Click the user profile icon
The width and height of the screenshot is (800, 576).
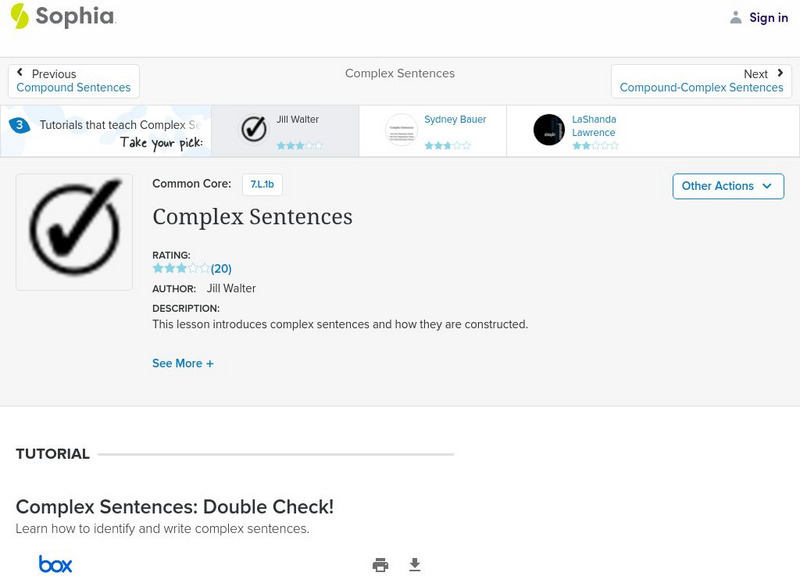[x=736, y=17]
